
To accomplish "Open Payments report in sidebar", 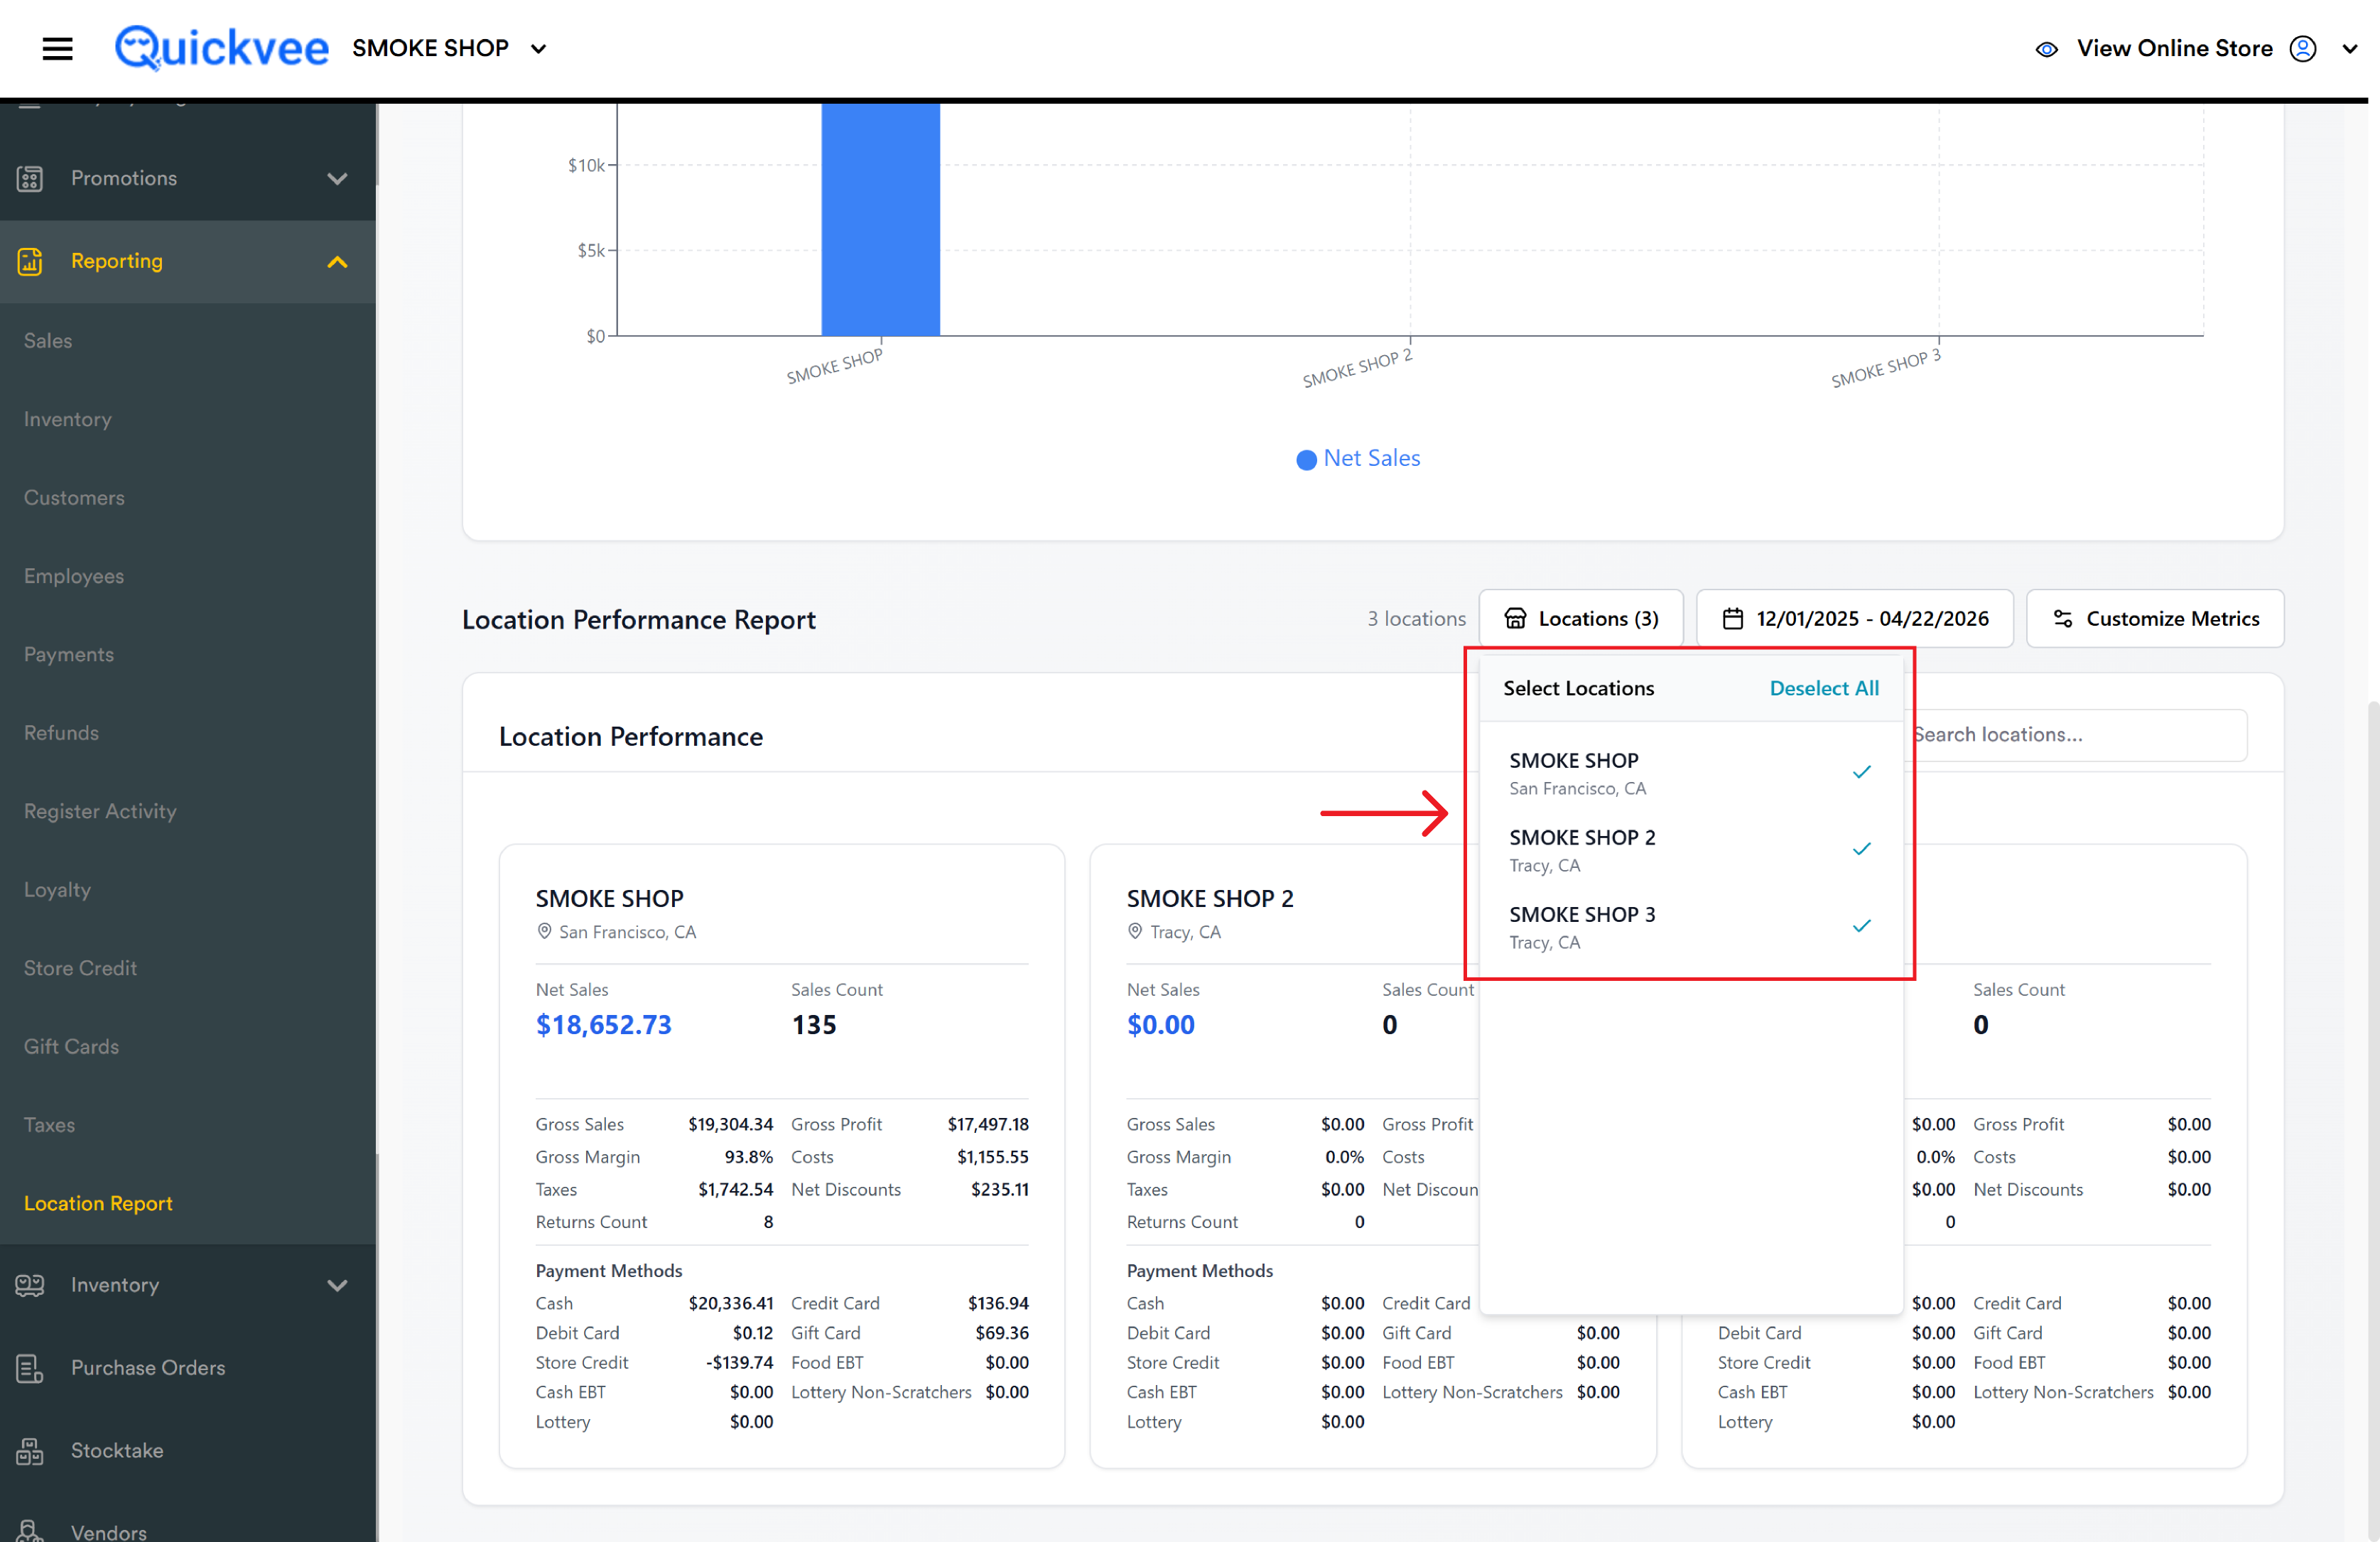I will click(69, 654).
